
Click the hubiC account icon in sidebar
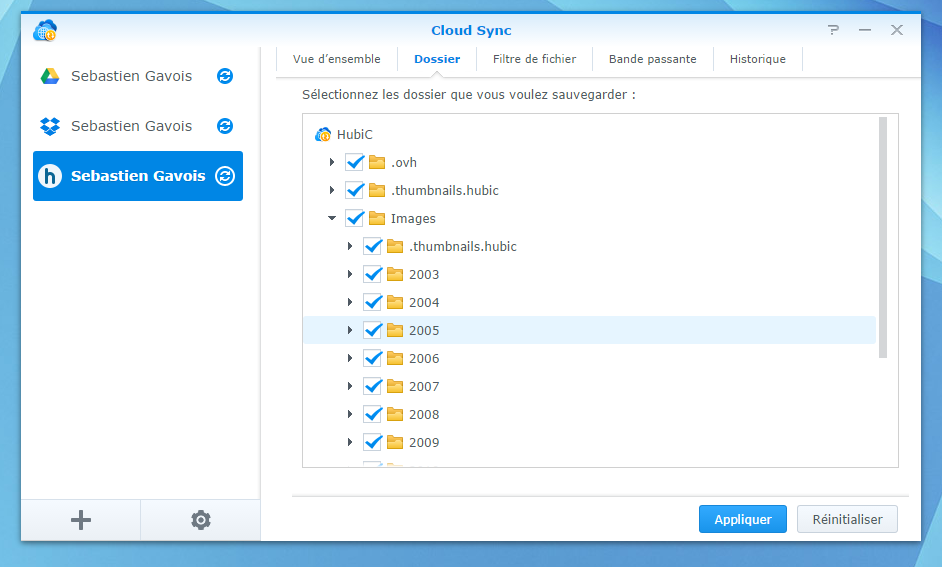50,176
